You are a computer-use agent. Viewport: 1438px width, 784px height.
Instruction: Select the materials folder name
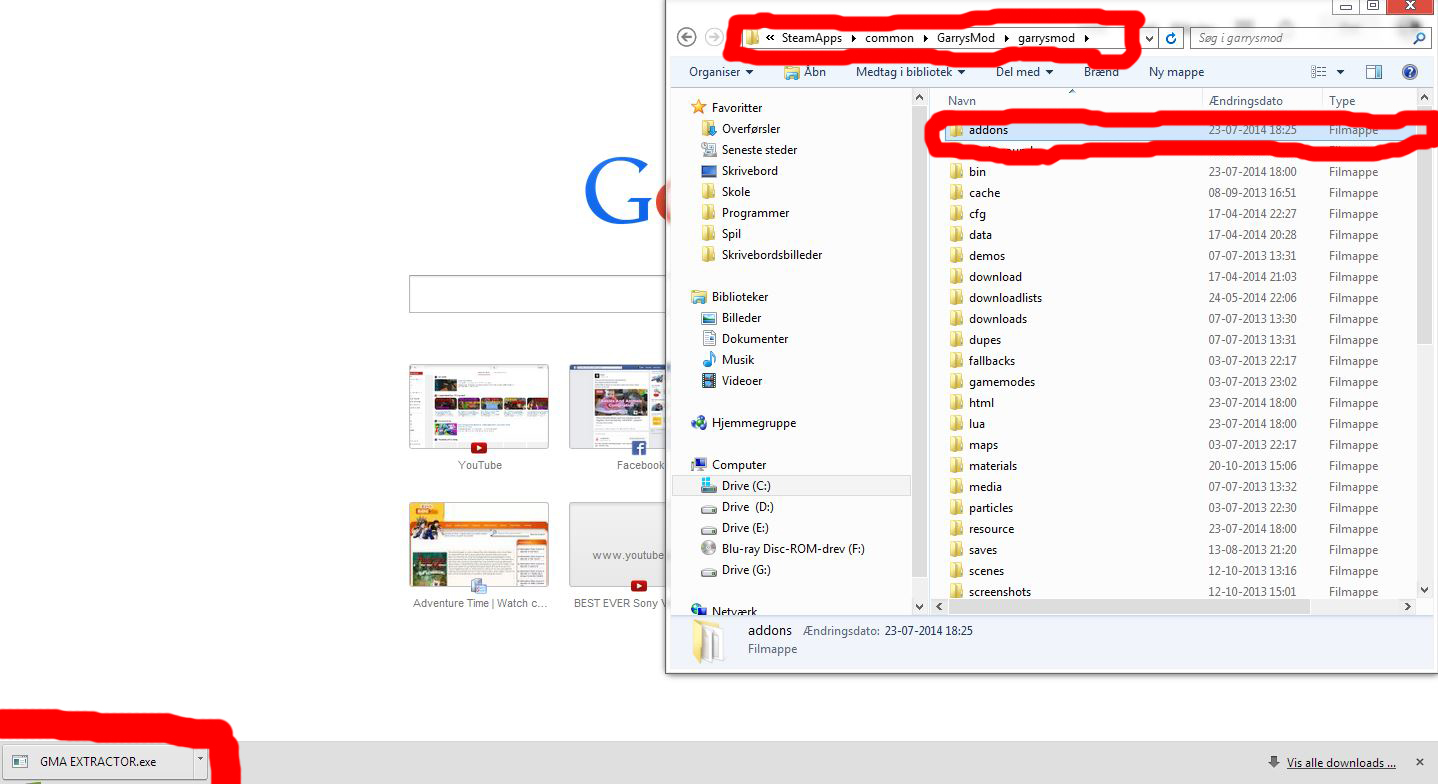coord(993,465)
